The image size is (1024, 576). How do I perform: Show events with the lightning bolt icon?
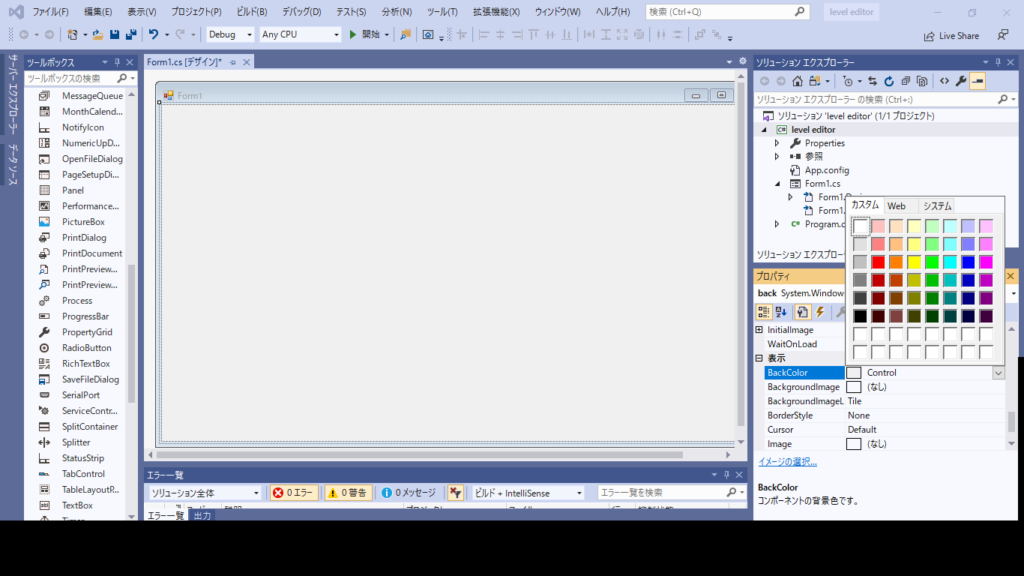pyautogui.click(x=820, y=312)
